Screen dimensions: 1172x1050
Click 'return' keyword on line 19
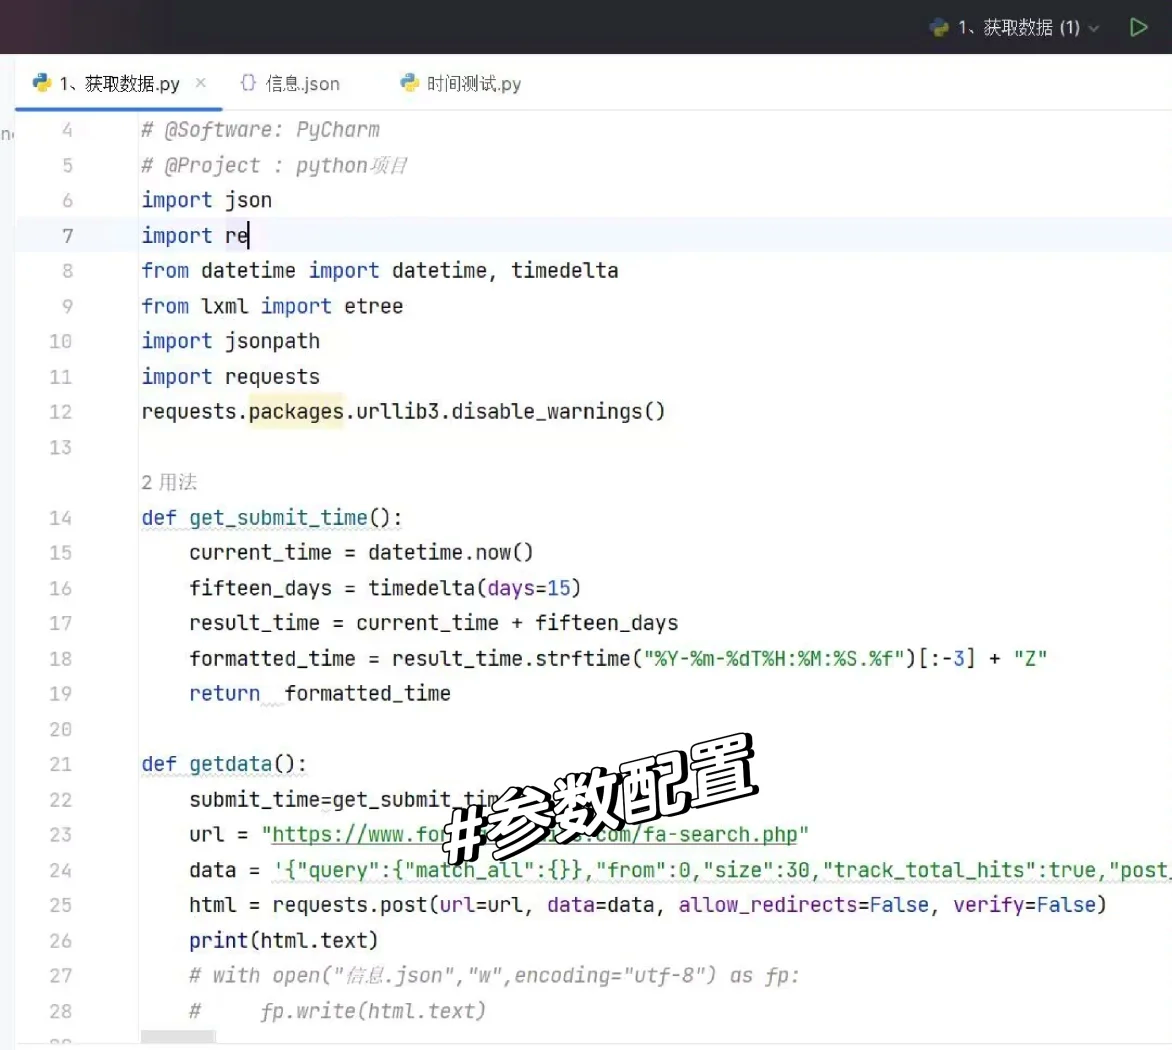pos(224,694)
